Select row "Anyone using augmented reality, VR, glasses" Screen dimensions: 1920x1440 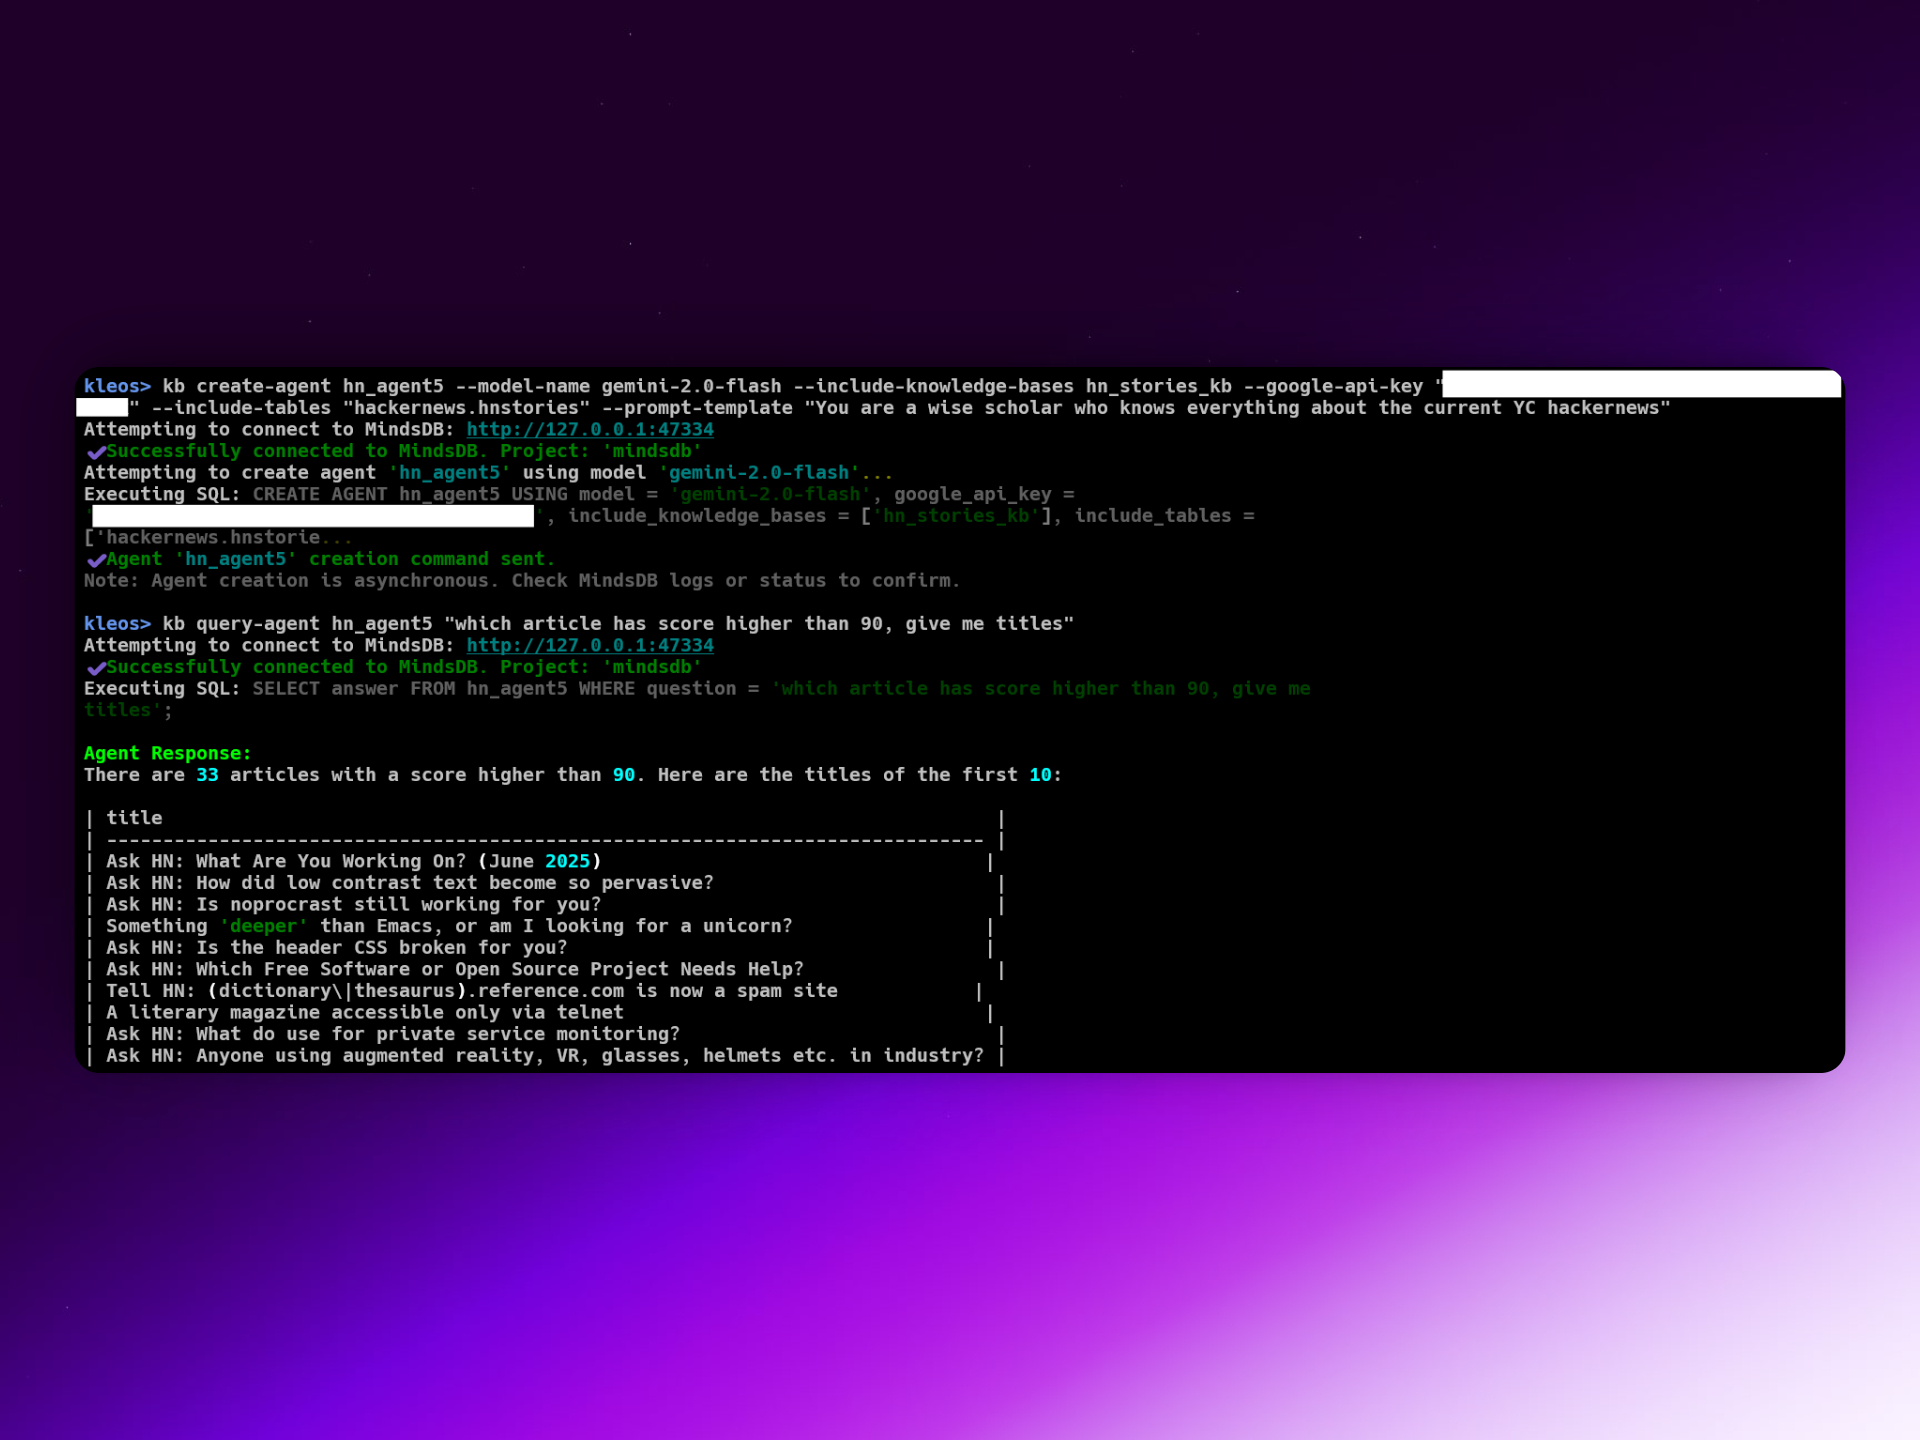pos(544,1056)
